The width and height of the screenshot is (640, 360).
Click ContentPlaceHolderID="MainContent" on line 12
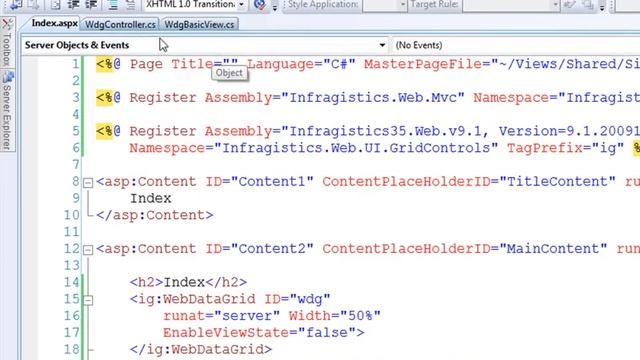pos(465,249)
